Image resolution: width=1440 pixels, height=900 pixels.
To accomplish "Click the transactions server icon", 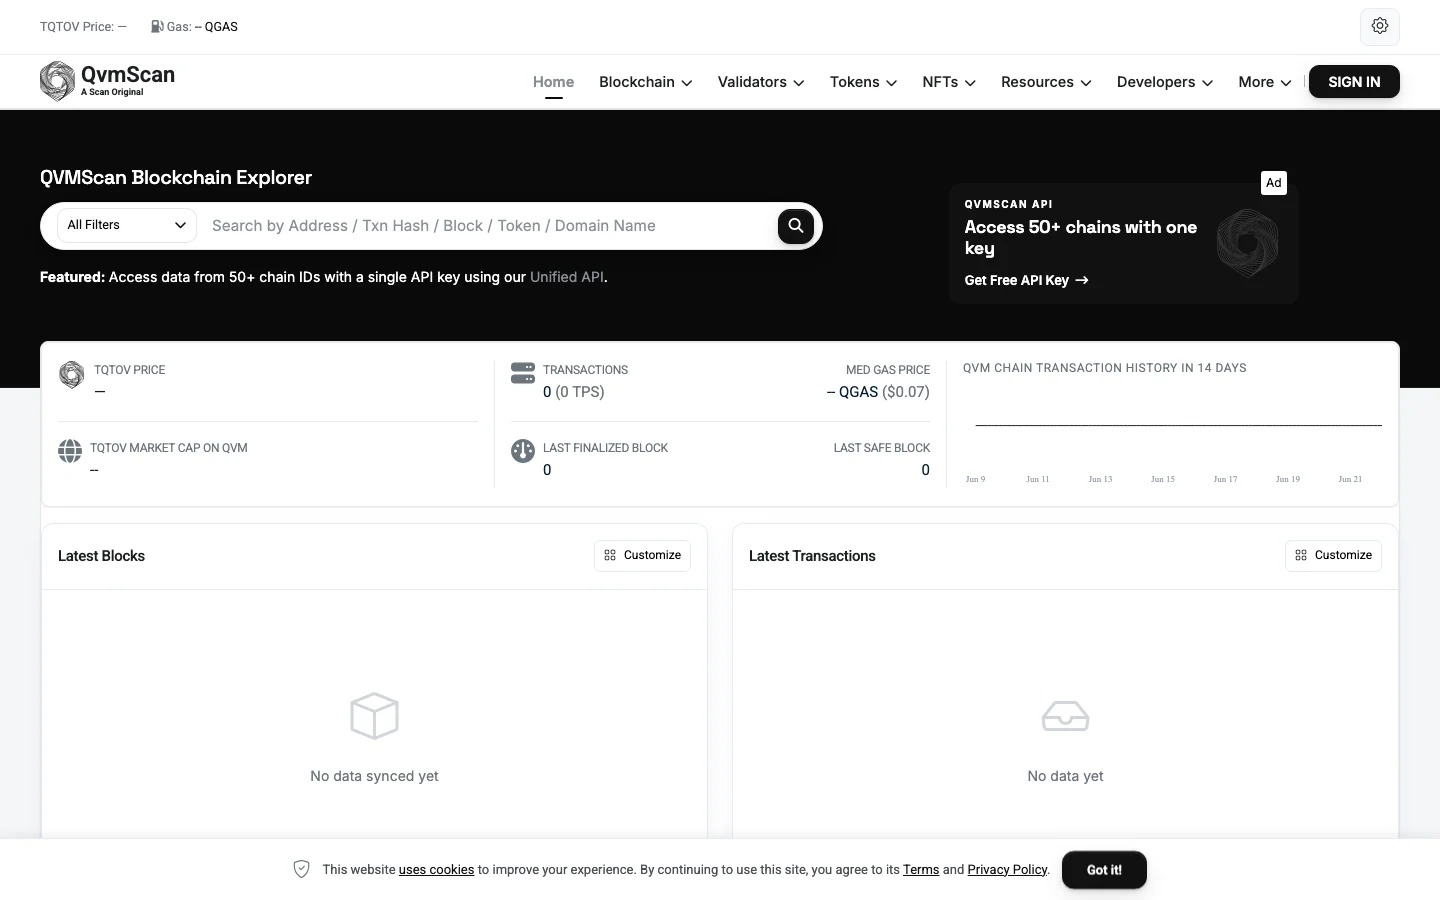I will click(523, 373).
